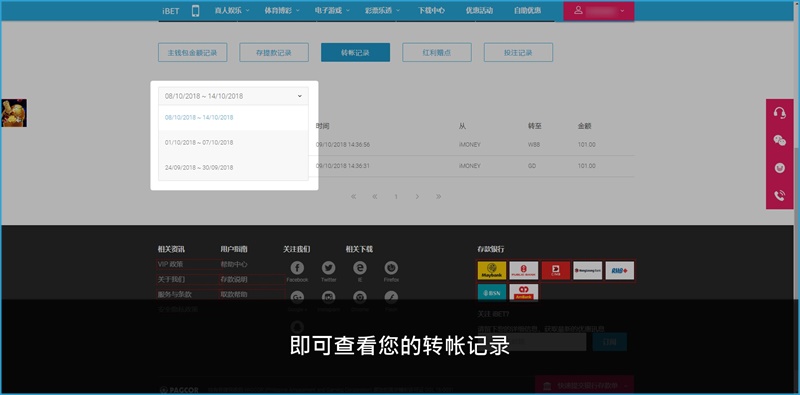Choose the 24/09/2018 ~ 30/09/2018 date option
800x395 pixels.
click(233, 167)
